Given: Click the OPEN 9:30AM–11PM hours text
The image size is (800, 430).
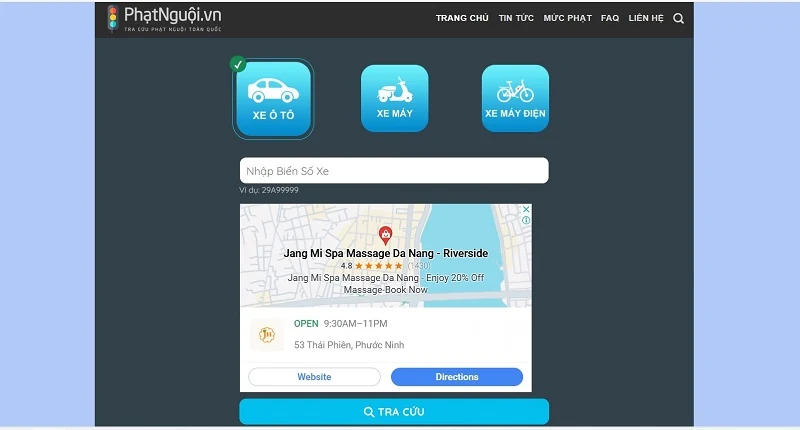Looking at the screenshot, I should [x=340, y=323].
